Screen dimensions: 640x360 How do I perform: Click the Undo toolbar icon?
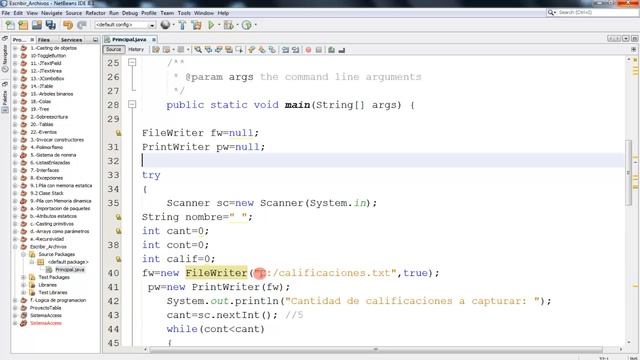[x=68, y=25]
